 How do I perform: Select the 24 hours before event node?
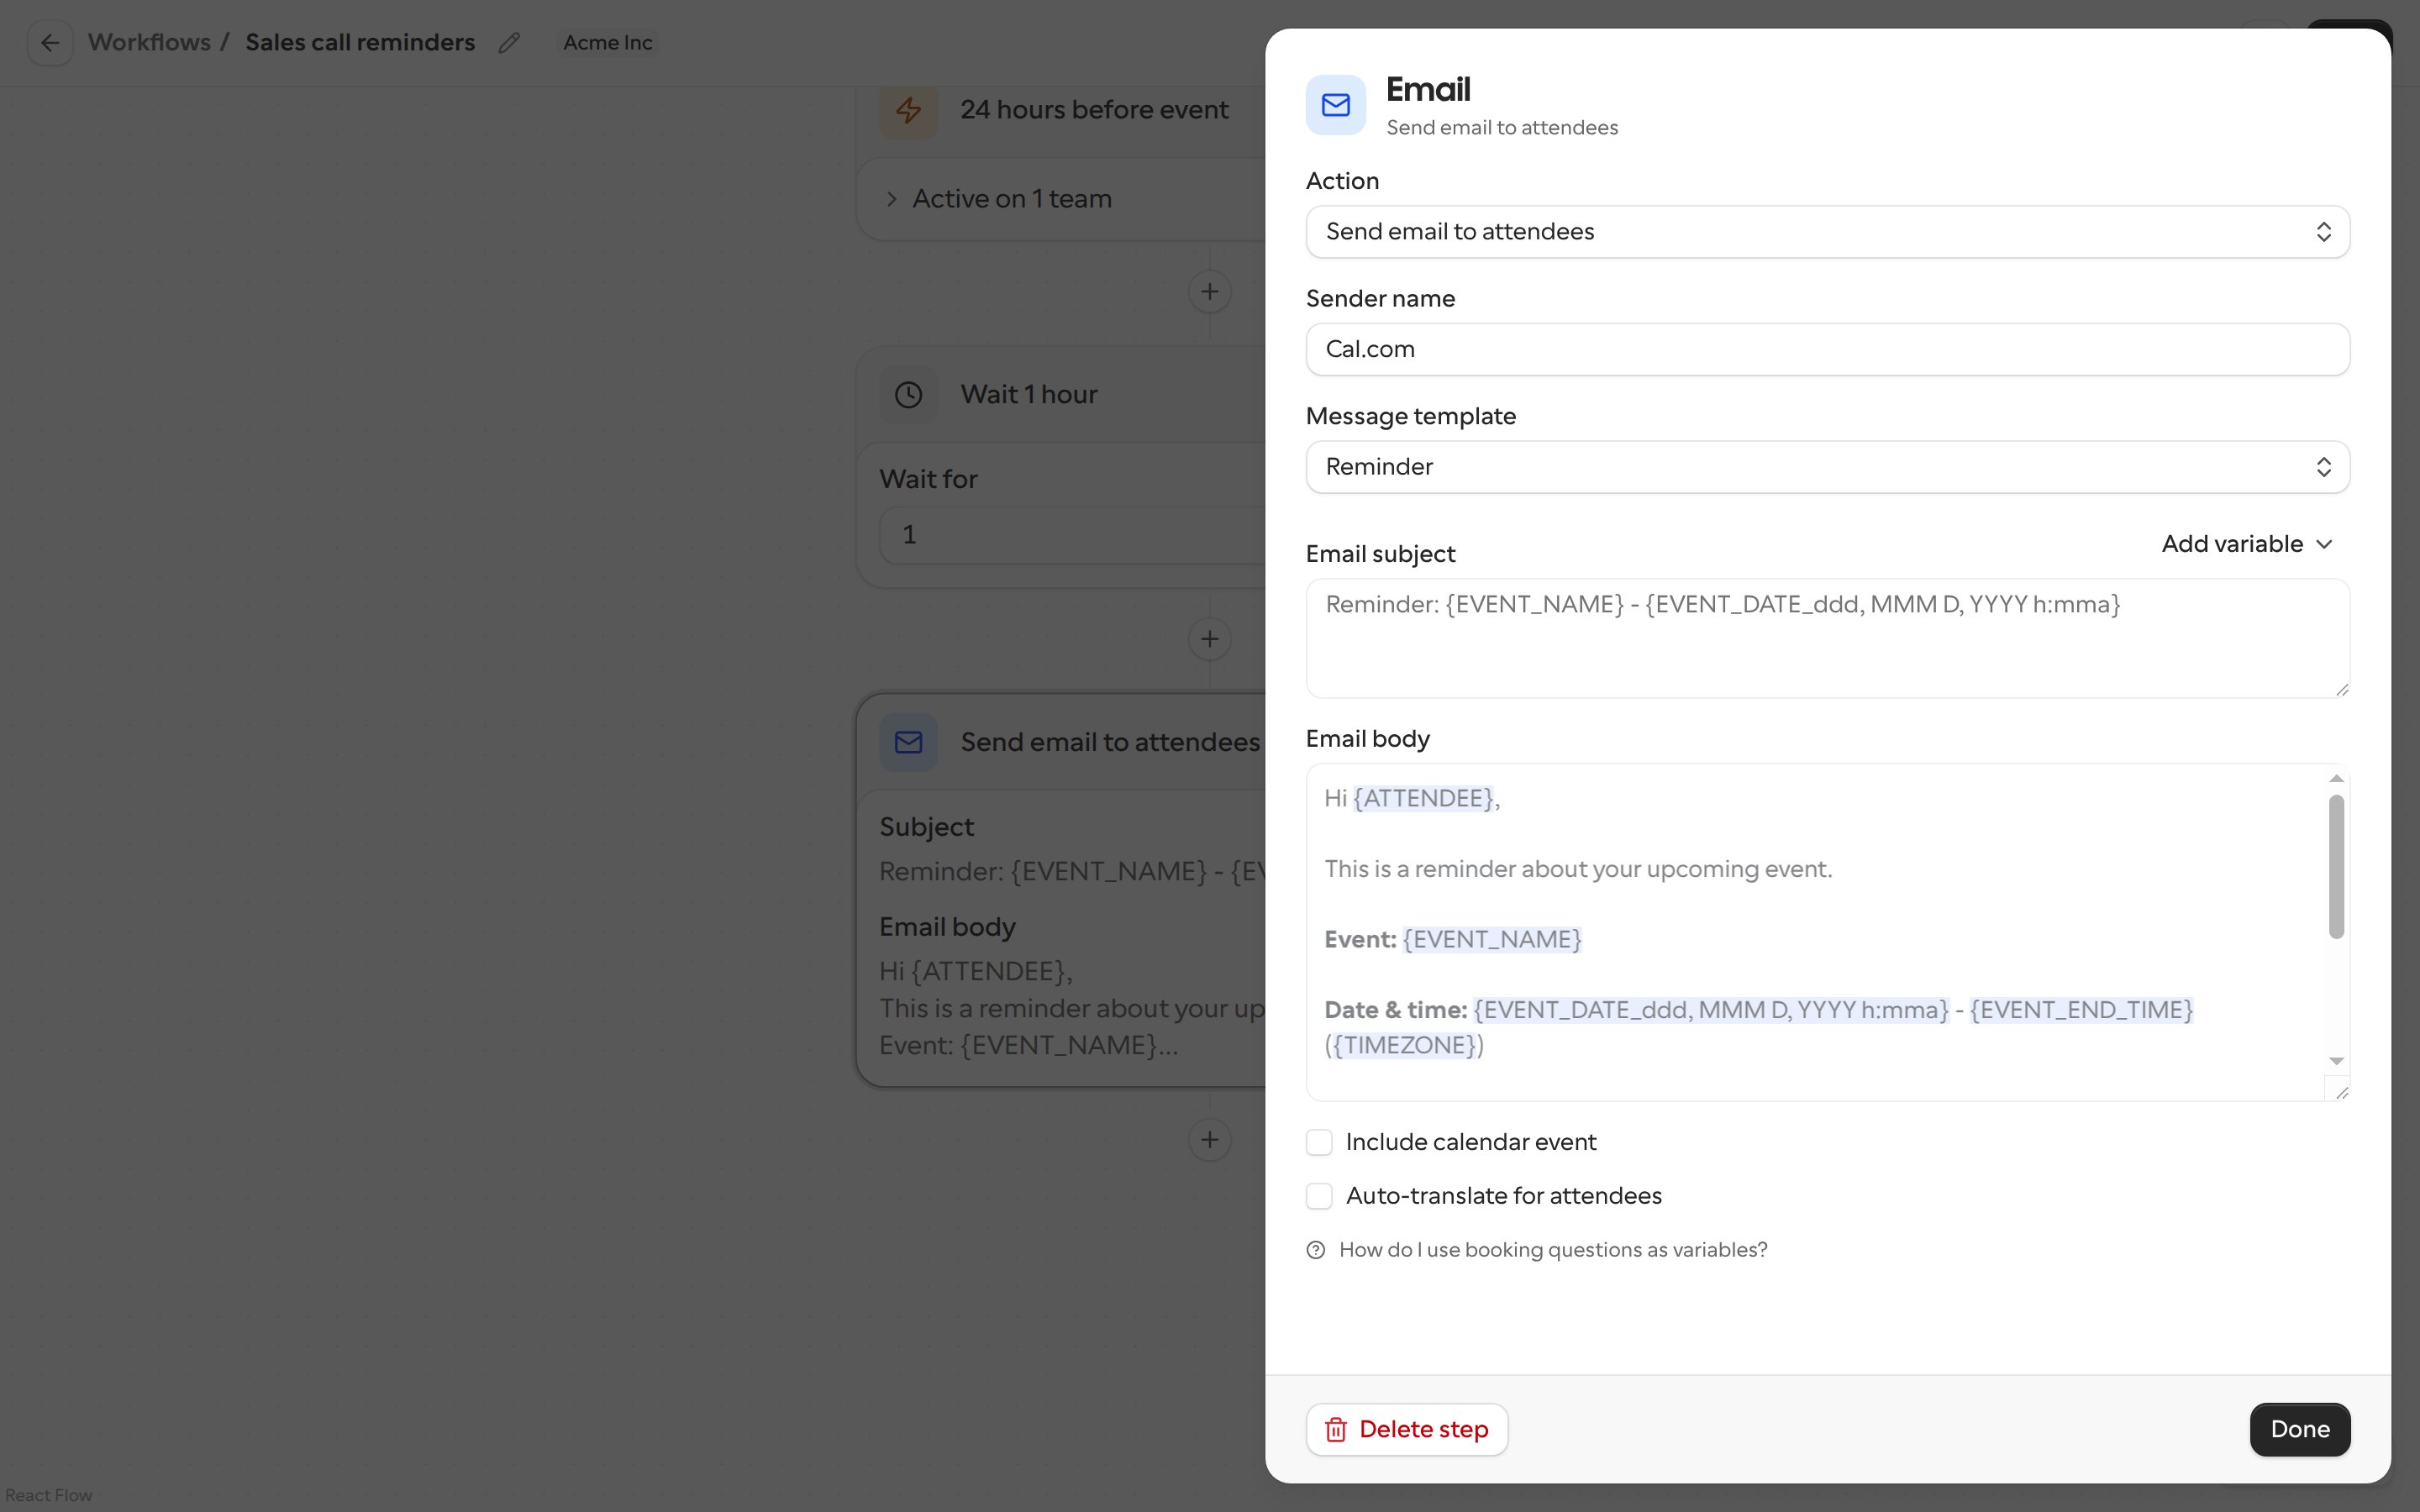(x=1094, y=110)
